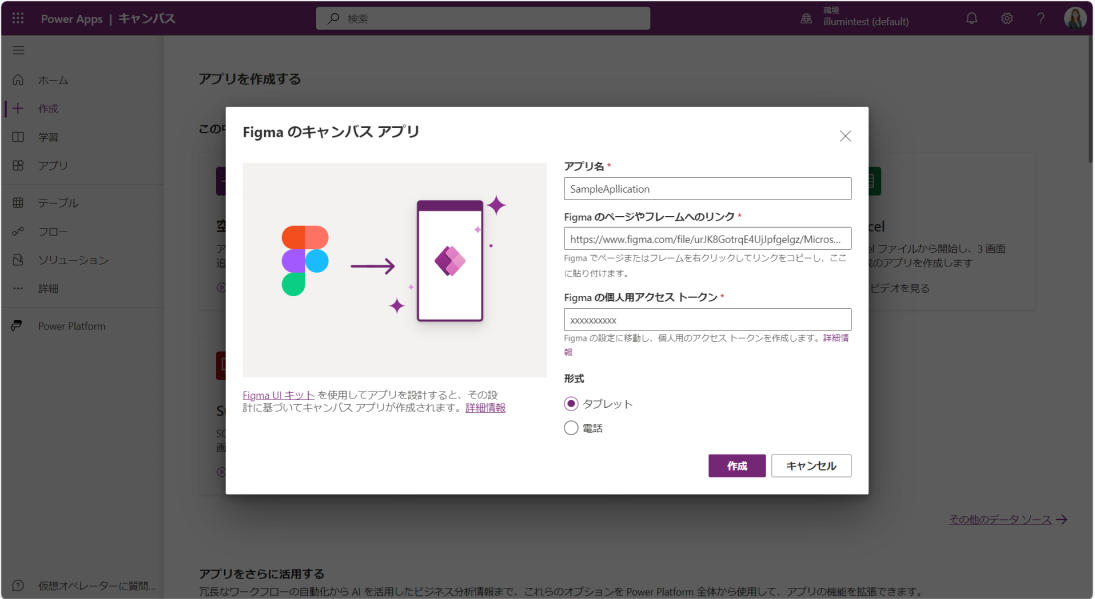The height and width of the screenshot is (599, 1095).
Task: Click the Figma link URL input field
Action: coord(707,239)
